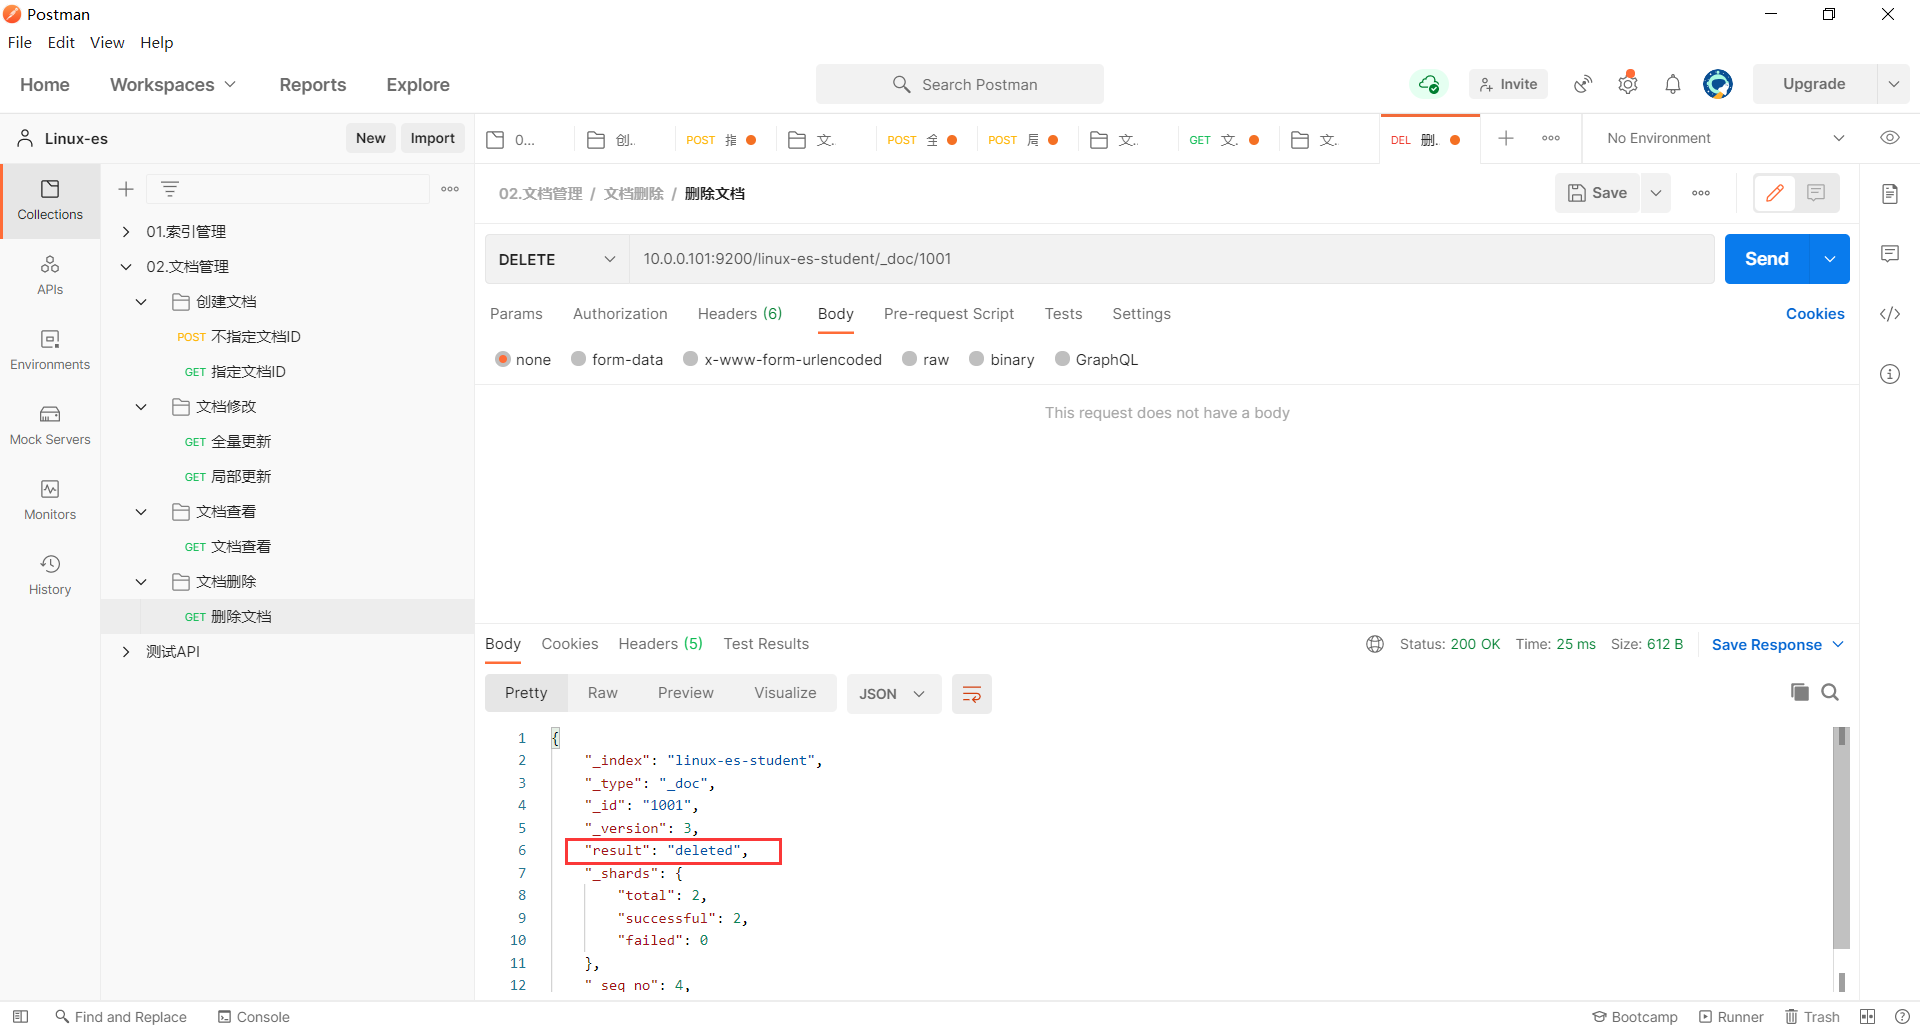Open the Cookies link

1815,314
